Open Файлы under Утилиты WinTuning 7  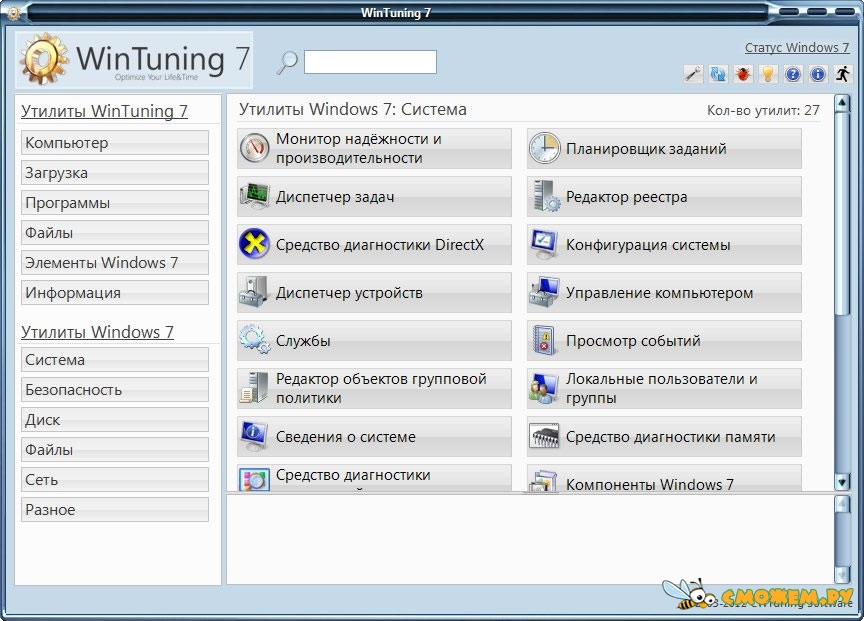coord(115,233)
